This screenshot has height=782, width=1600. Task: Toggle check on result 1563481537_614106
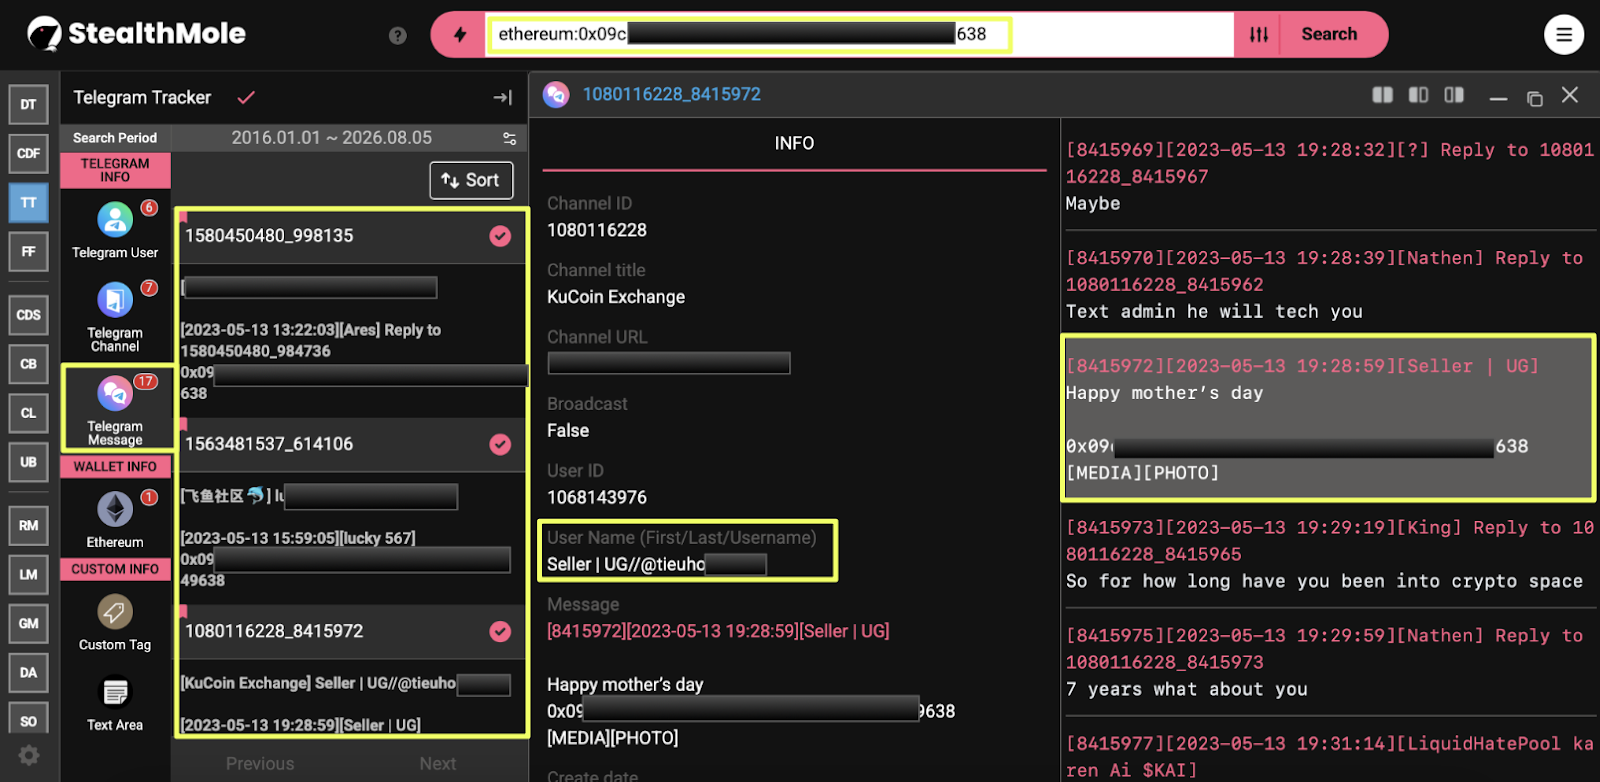pyautogui.click(x=500, y=444)
